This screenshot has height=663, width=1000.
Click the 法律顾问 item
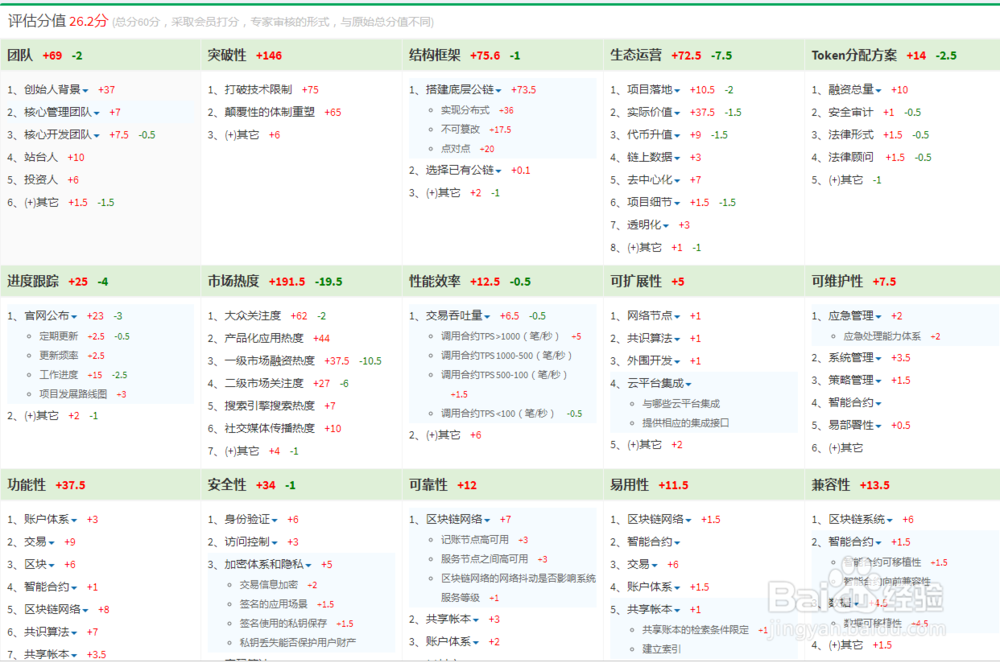tap(851, 157)
